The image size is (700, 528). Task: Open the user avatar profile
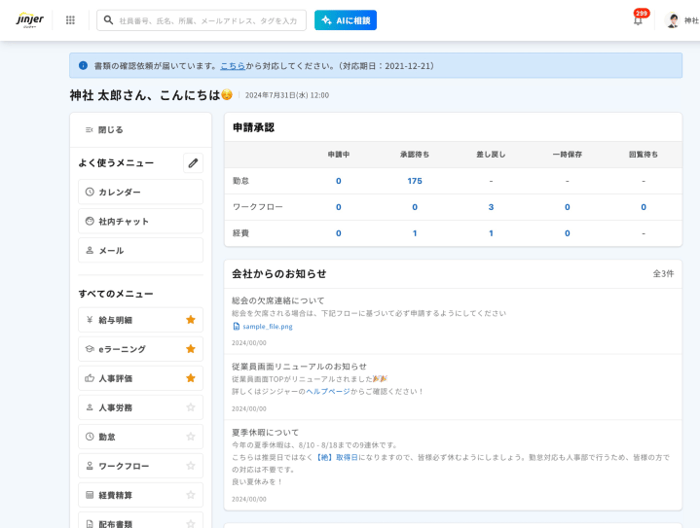672,20
